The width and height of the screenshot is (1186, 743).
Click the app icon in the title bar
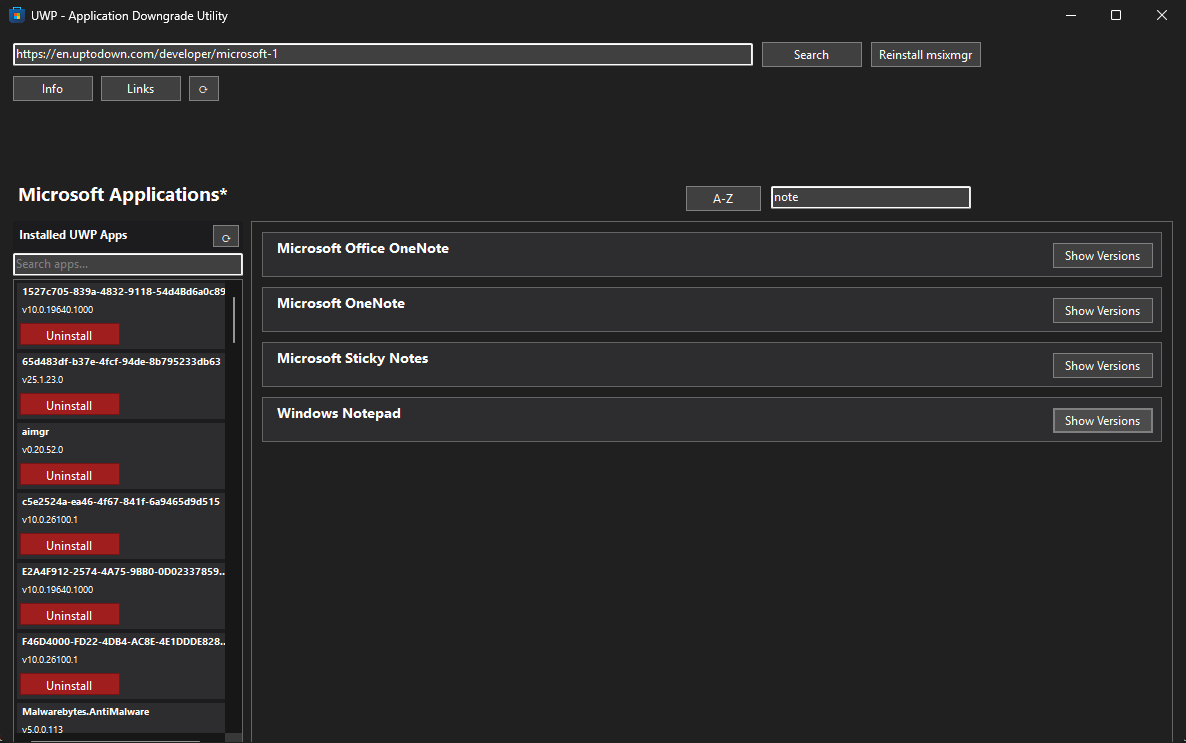pyautogui.click(x=17, y=15)
